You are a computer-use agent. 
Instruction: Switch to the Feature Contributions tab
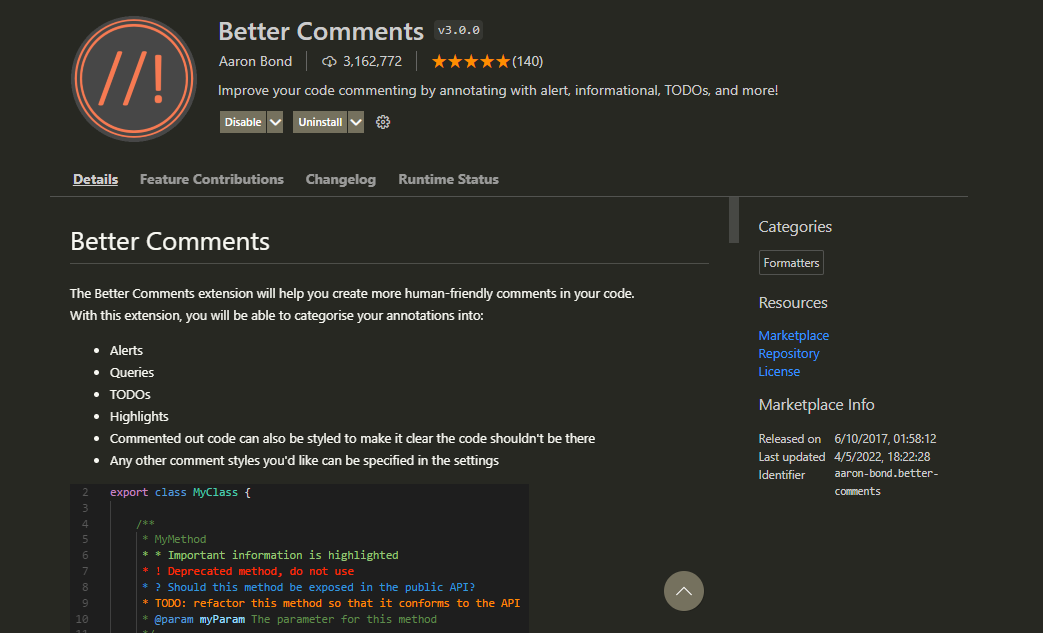[x=211, y=179]
